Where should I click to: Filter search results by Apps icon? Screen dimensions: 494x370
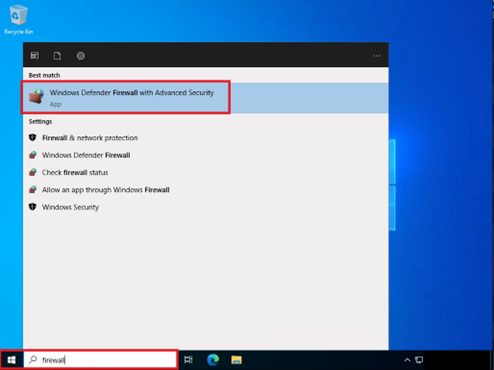pos(35,56)
